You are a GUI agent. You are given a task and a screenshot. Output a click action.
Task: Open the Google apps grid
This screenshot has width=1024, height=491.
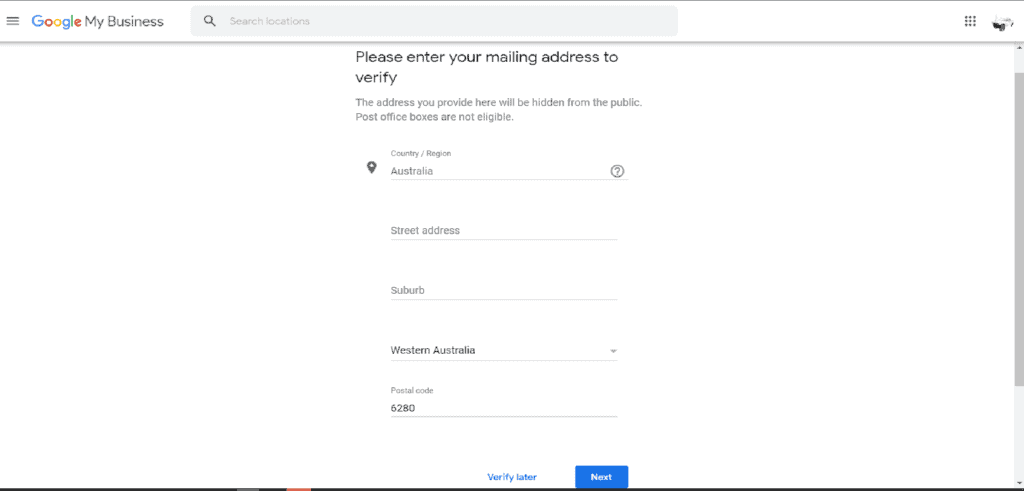coord(970,21)
